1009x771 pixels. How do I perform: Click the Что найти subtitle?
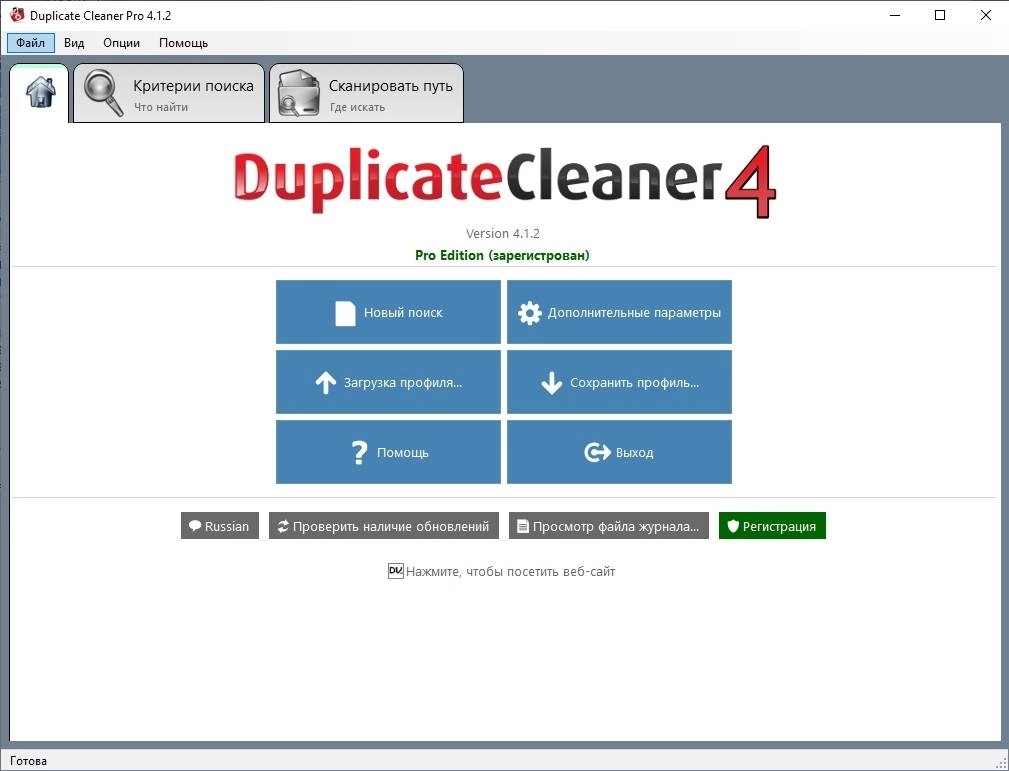(x=161, y=107)
